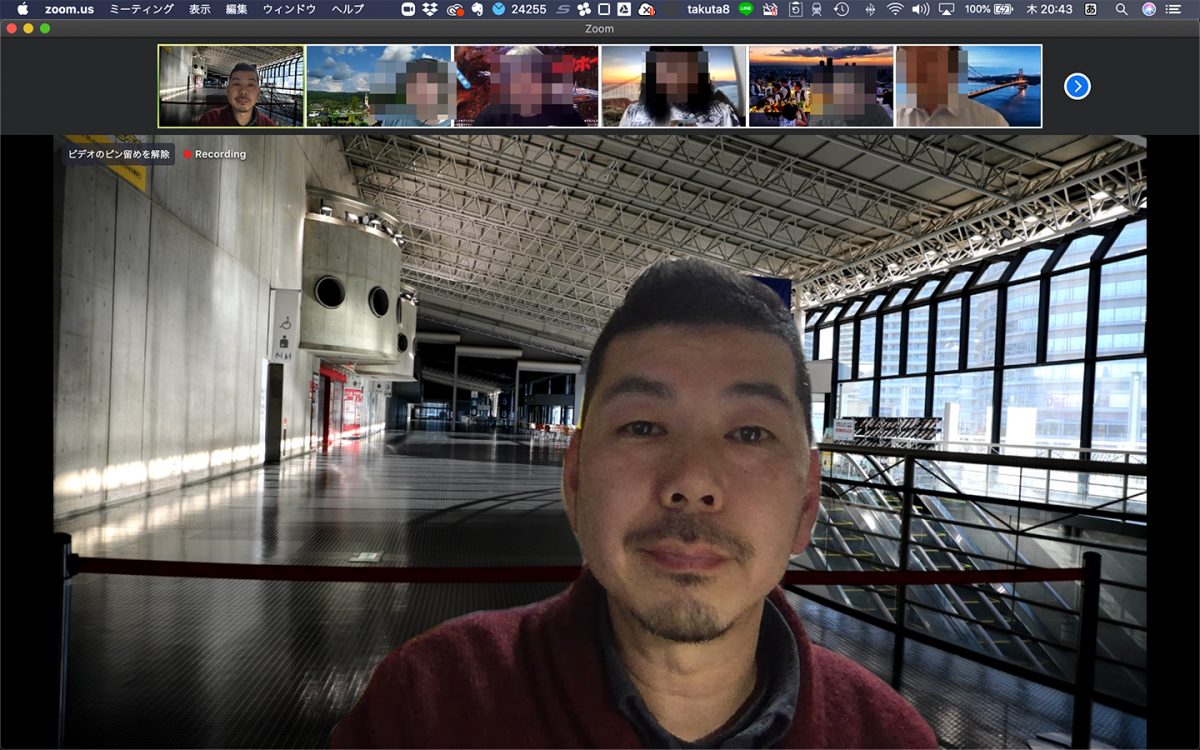
Task: Open the Time Machine menu bar icon
Action: [x=841, y=9]
